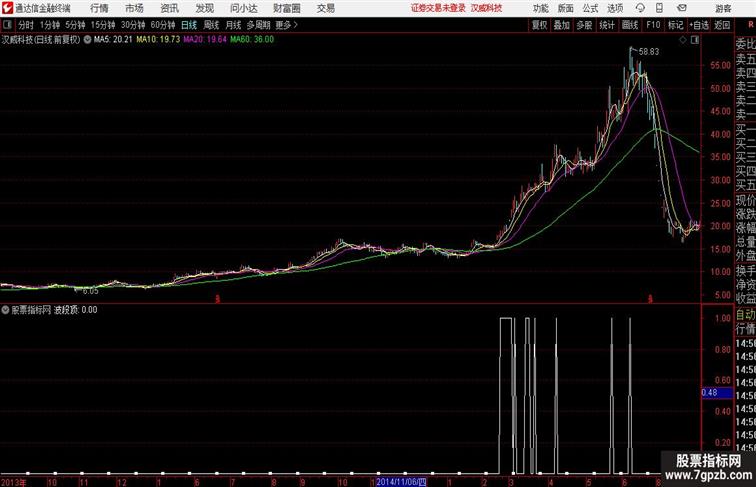Click the diamond icon at chart top right
The image size is (756, 487).
pos(683,40)
